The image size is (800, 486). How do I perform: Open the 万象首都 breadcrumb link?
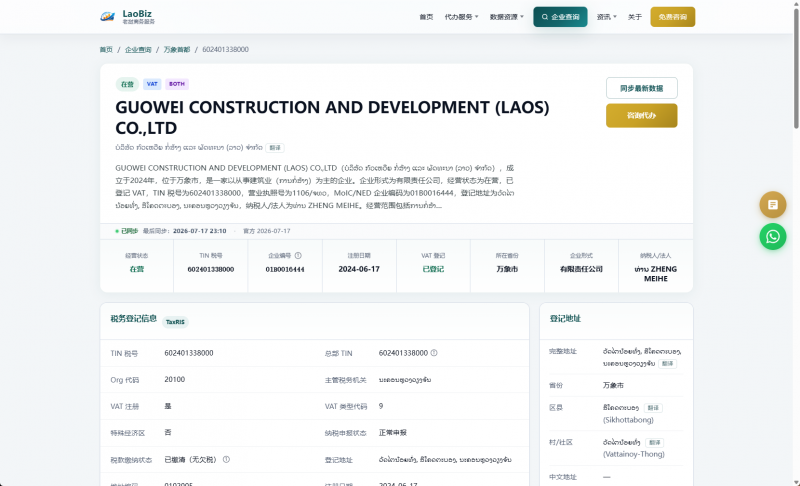point(177,49)
